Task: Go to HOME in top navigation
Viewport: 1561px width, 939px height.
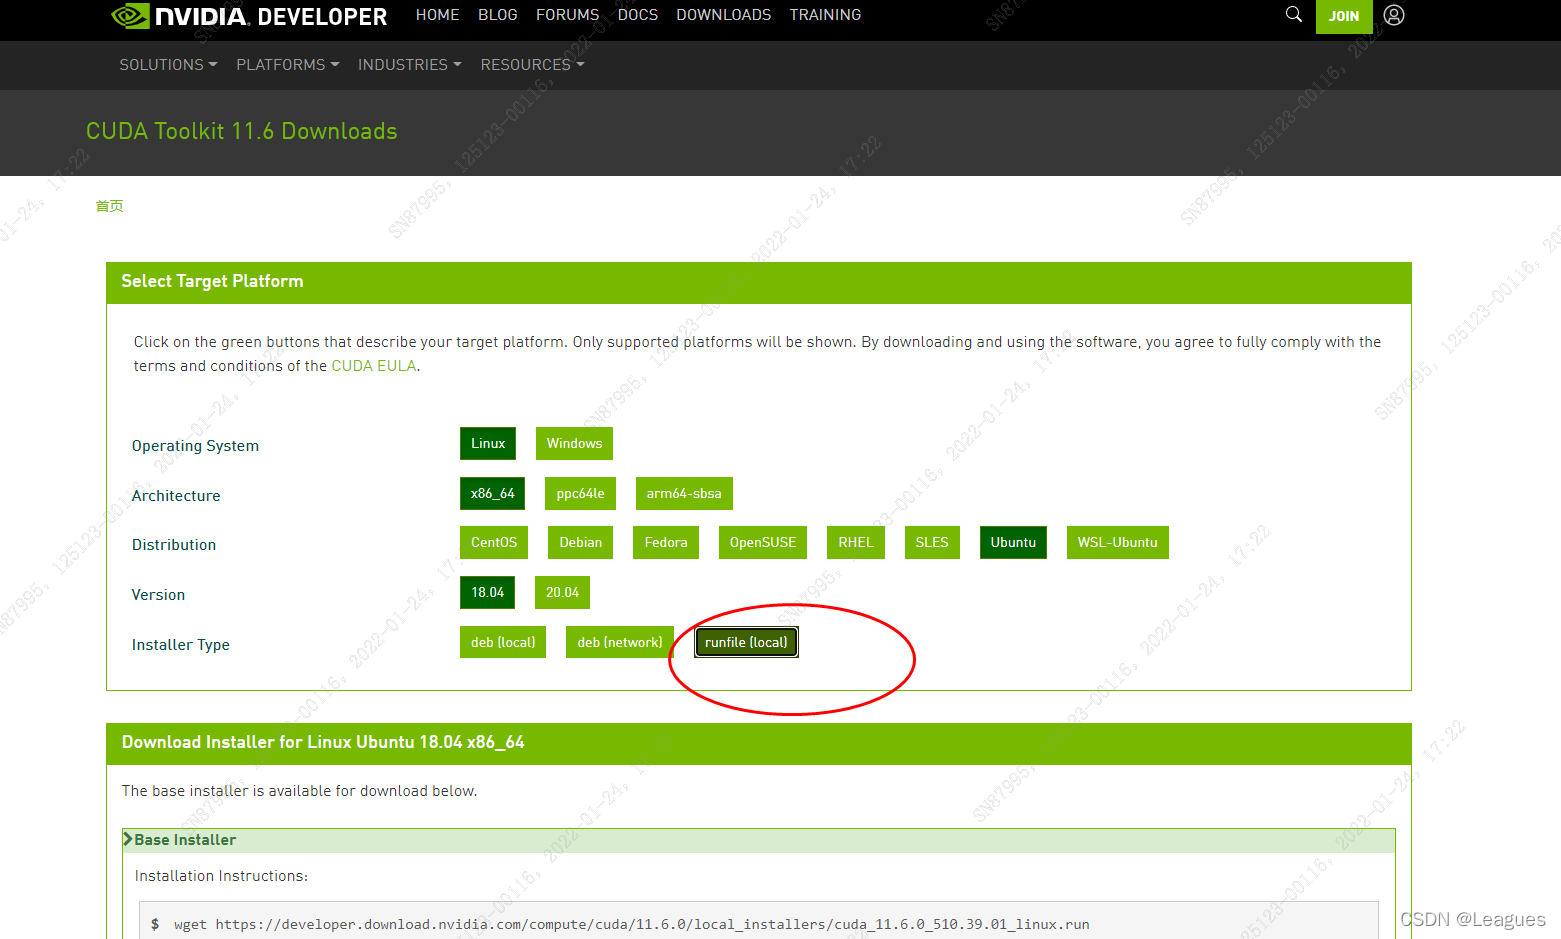Action: (437, 15)
